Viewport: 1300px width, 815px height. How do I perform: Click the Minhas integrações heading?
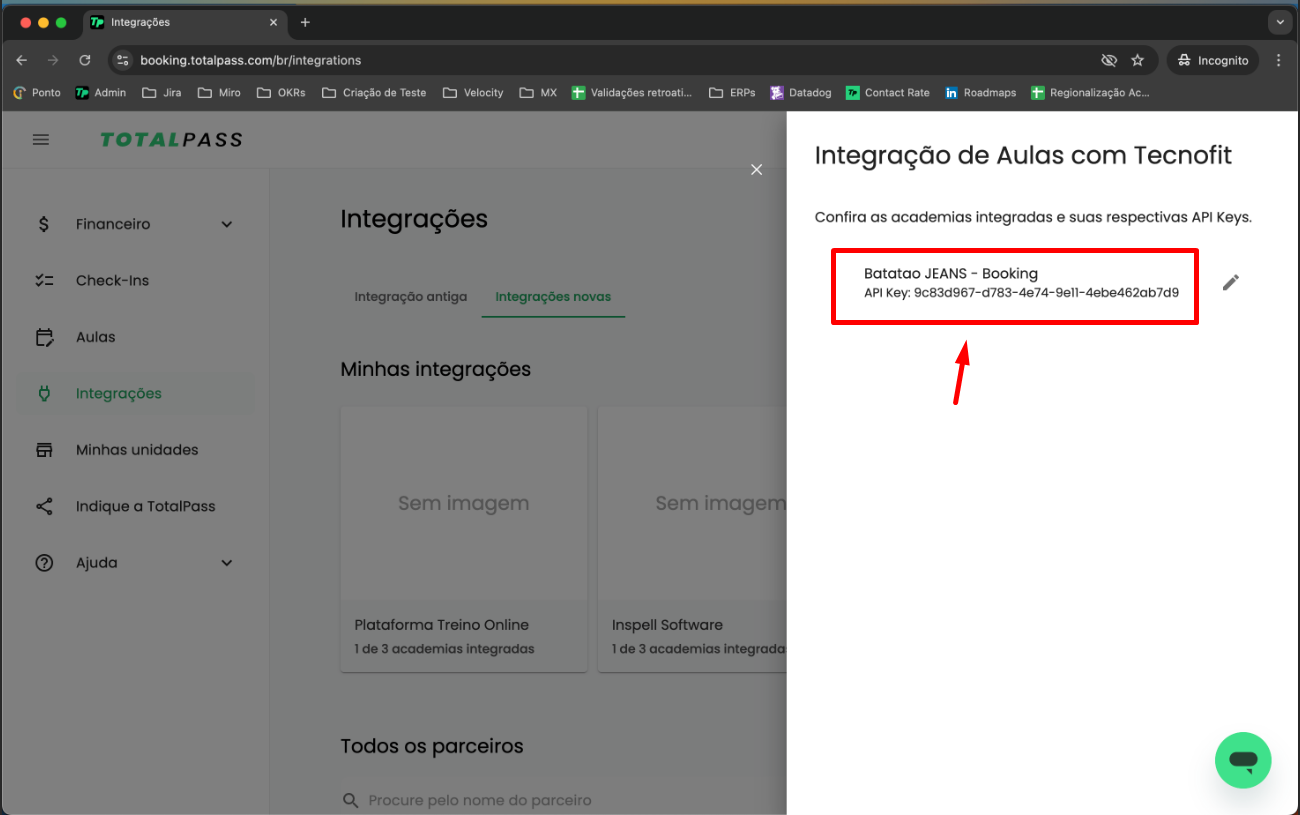click(436, 369)
